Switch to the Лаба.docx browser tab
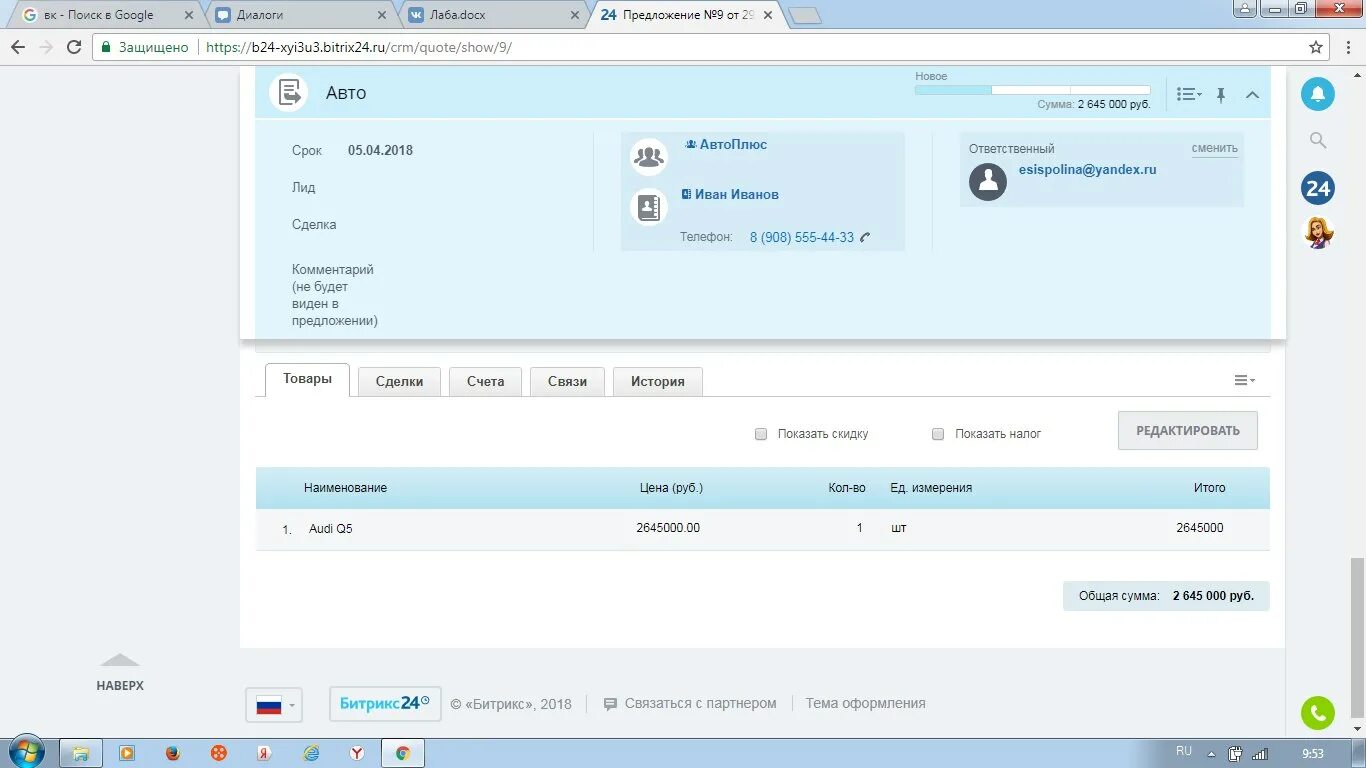This screenshot has height=768, width=1366. pos(494,15)
